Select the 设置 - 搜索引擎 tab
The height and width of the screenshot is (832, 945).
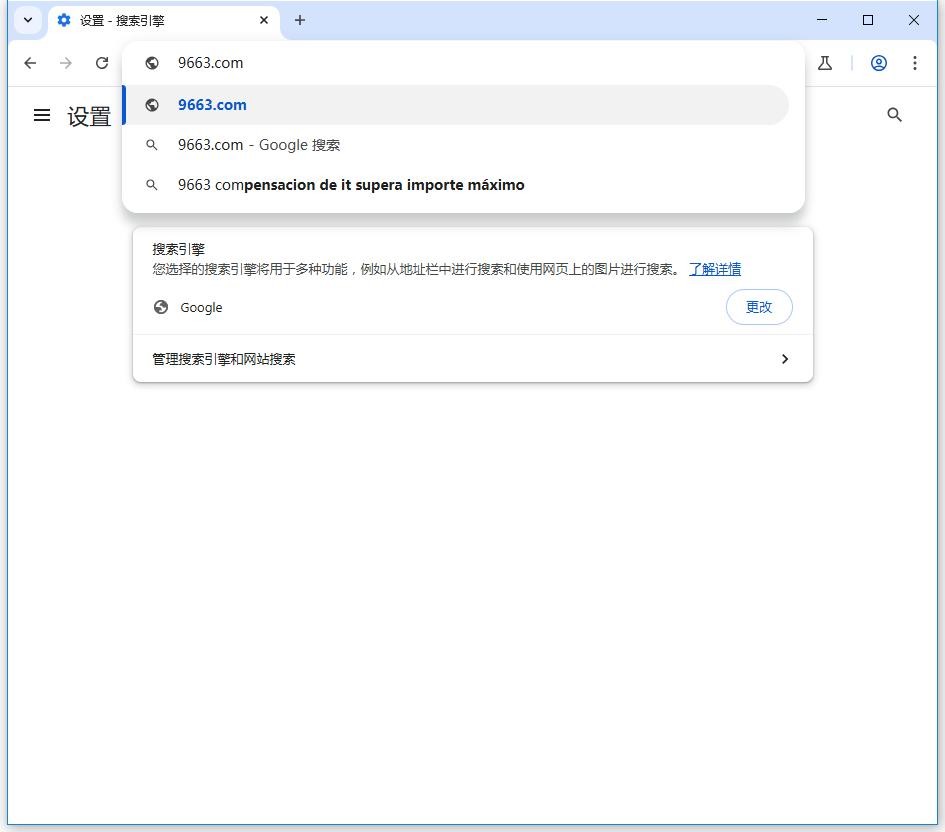[163, 20]
